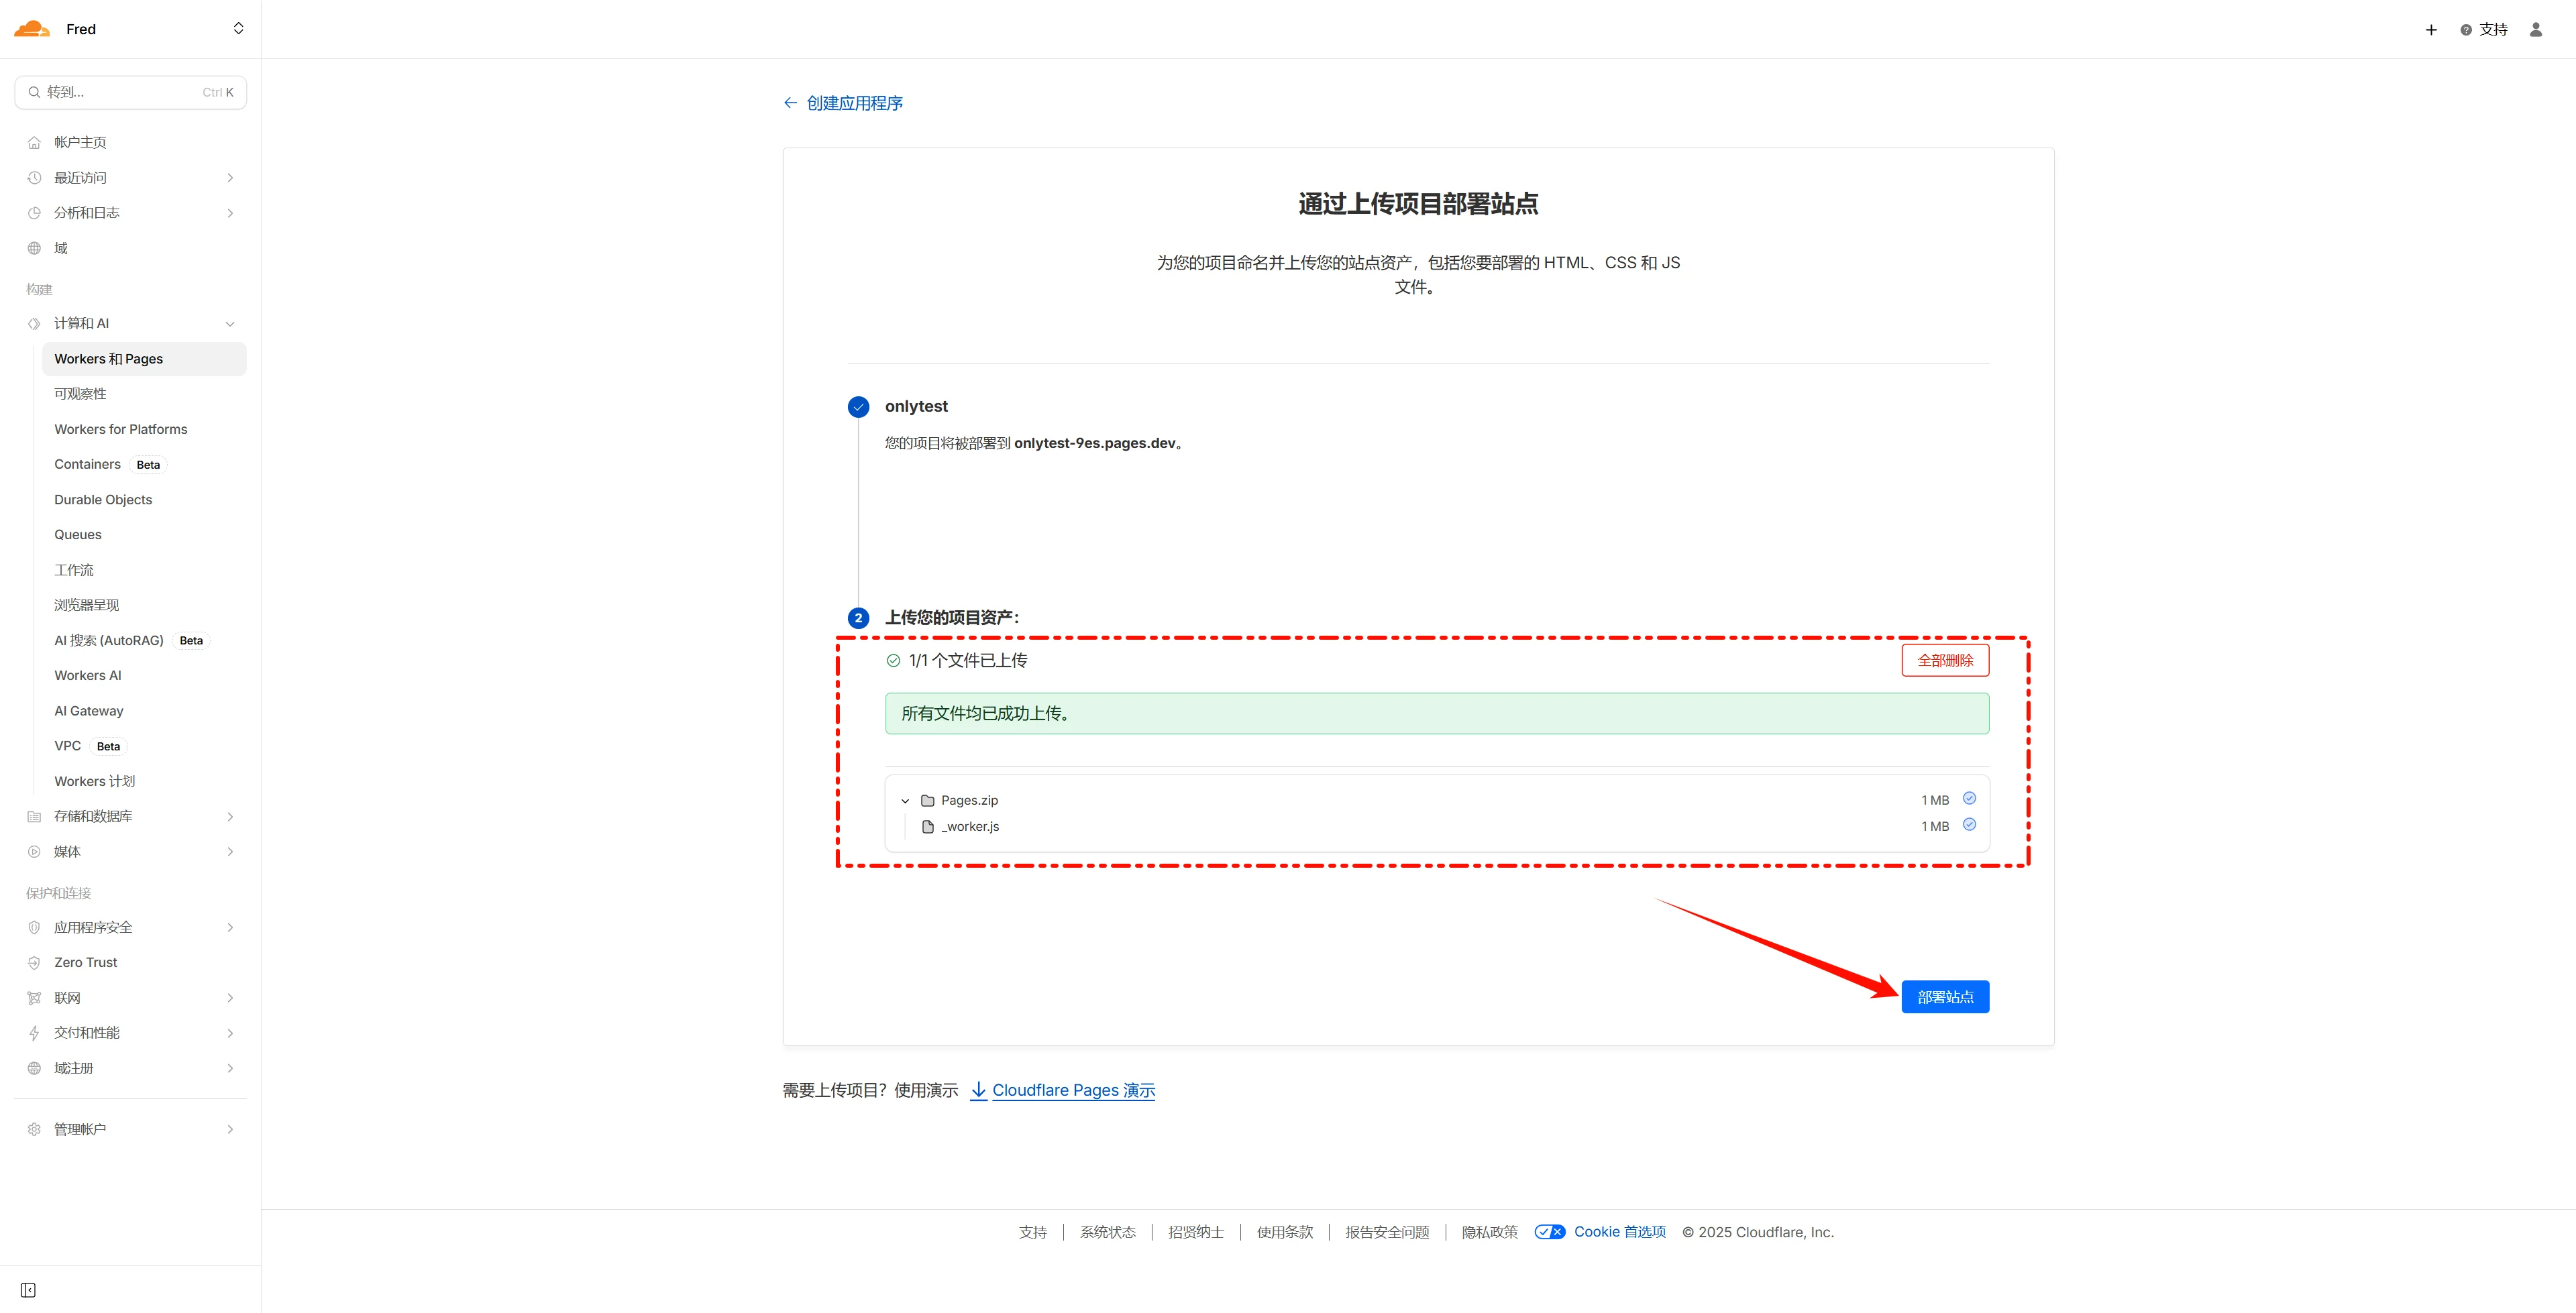Click the Cloudflare logo icon
The height and width of the screenshot is (1313, 2576).
(32, 29)
